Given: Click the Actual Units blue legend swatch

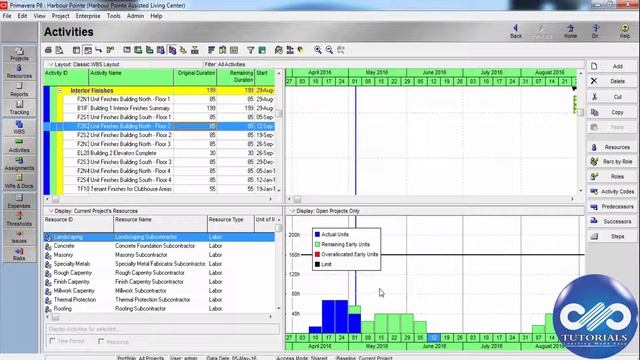Looking at the screenshot, I should pyautogui.click(x=317, y=234).
